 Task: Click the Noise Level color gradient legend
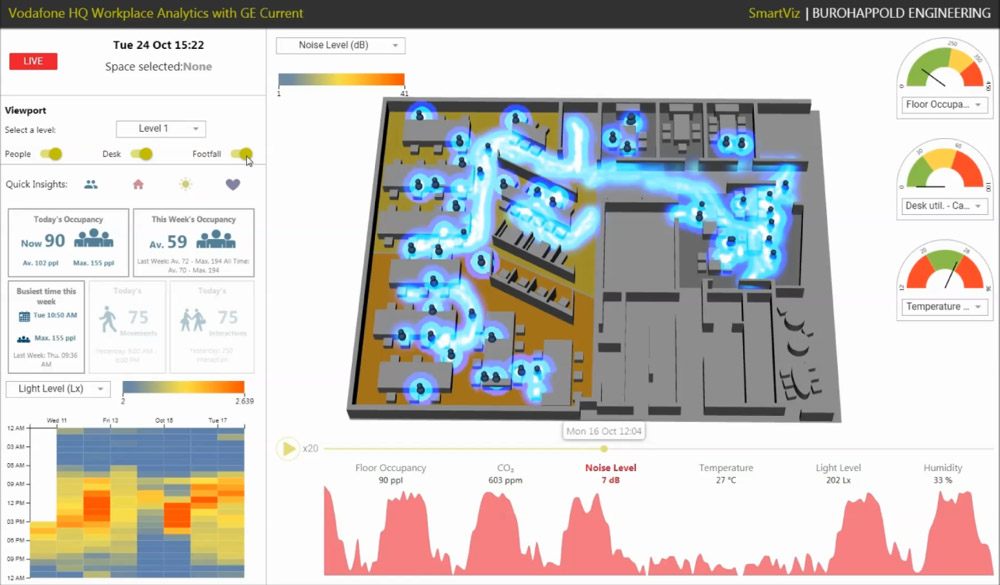(x=341, y=80)
